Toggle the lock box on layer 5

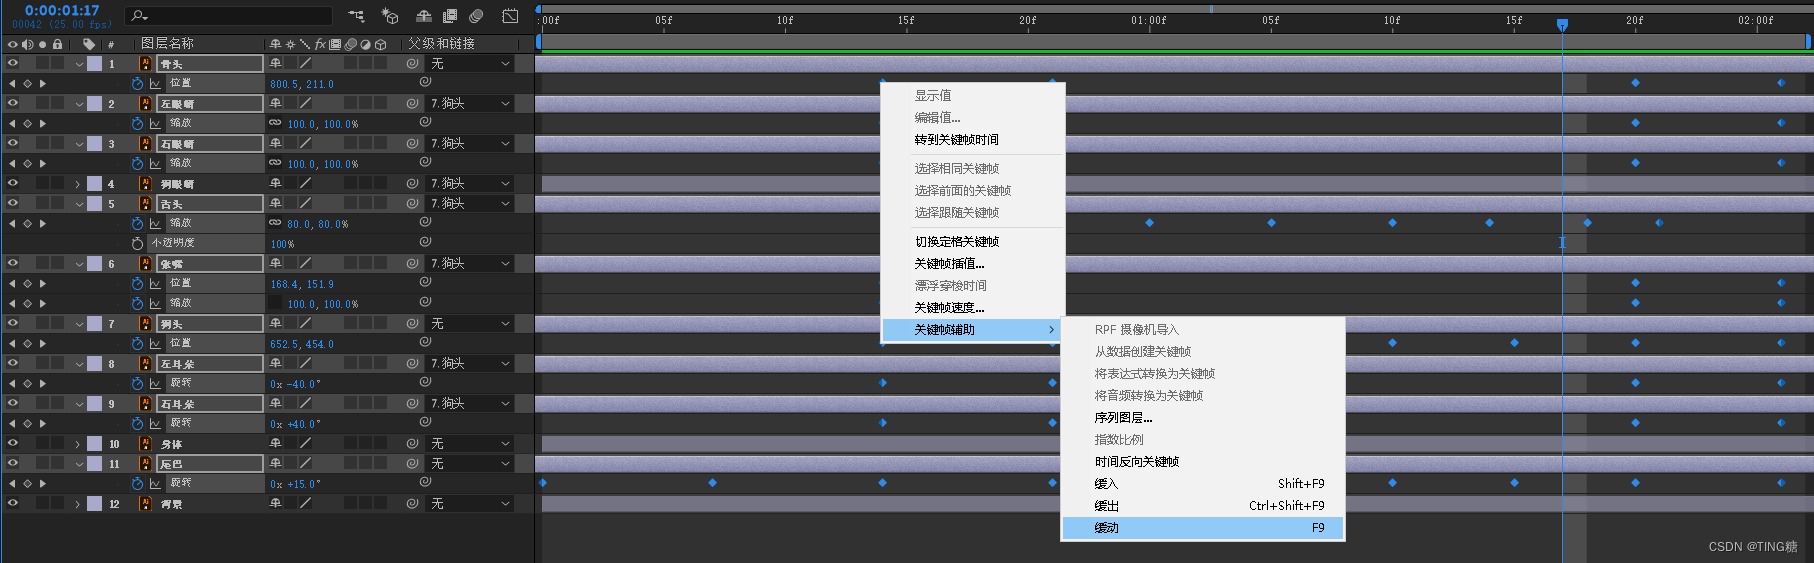[x=57, y=204]
